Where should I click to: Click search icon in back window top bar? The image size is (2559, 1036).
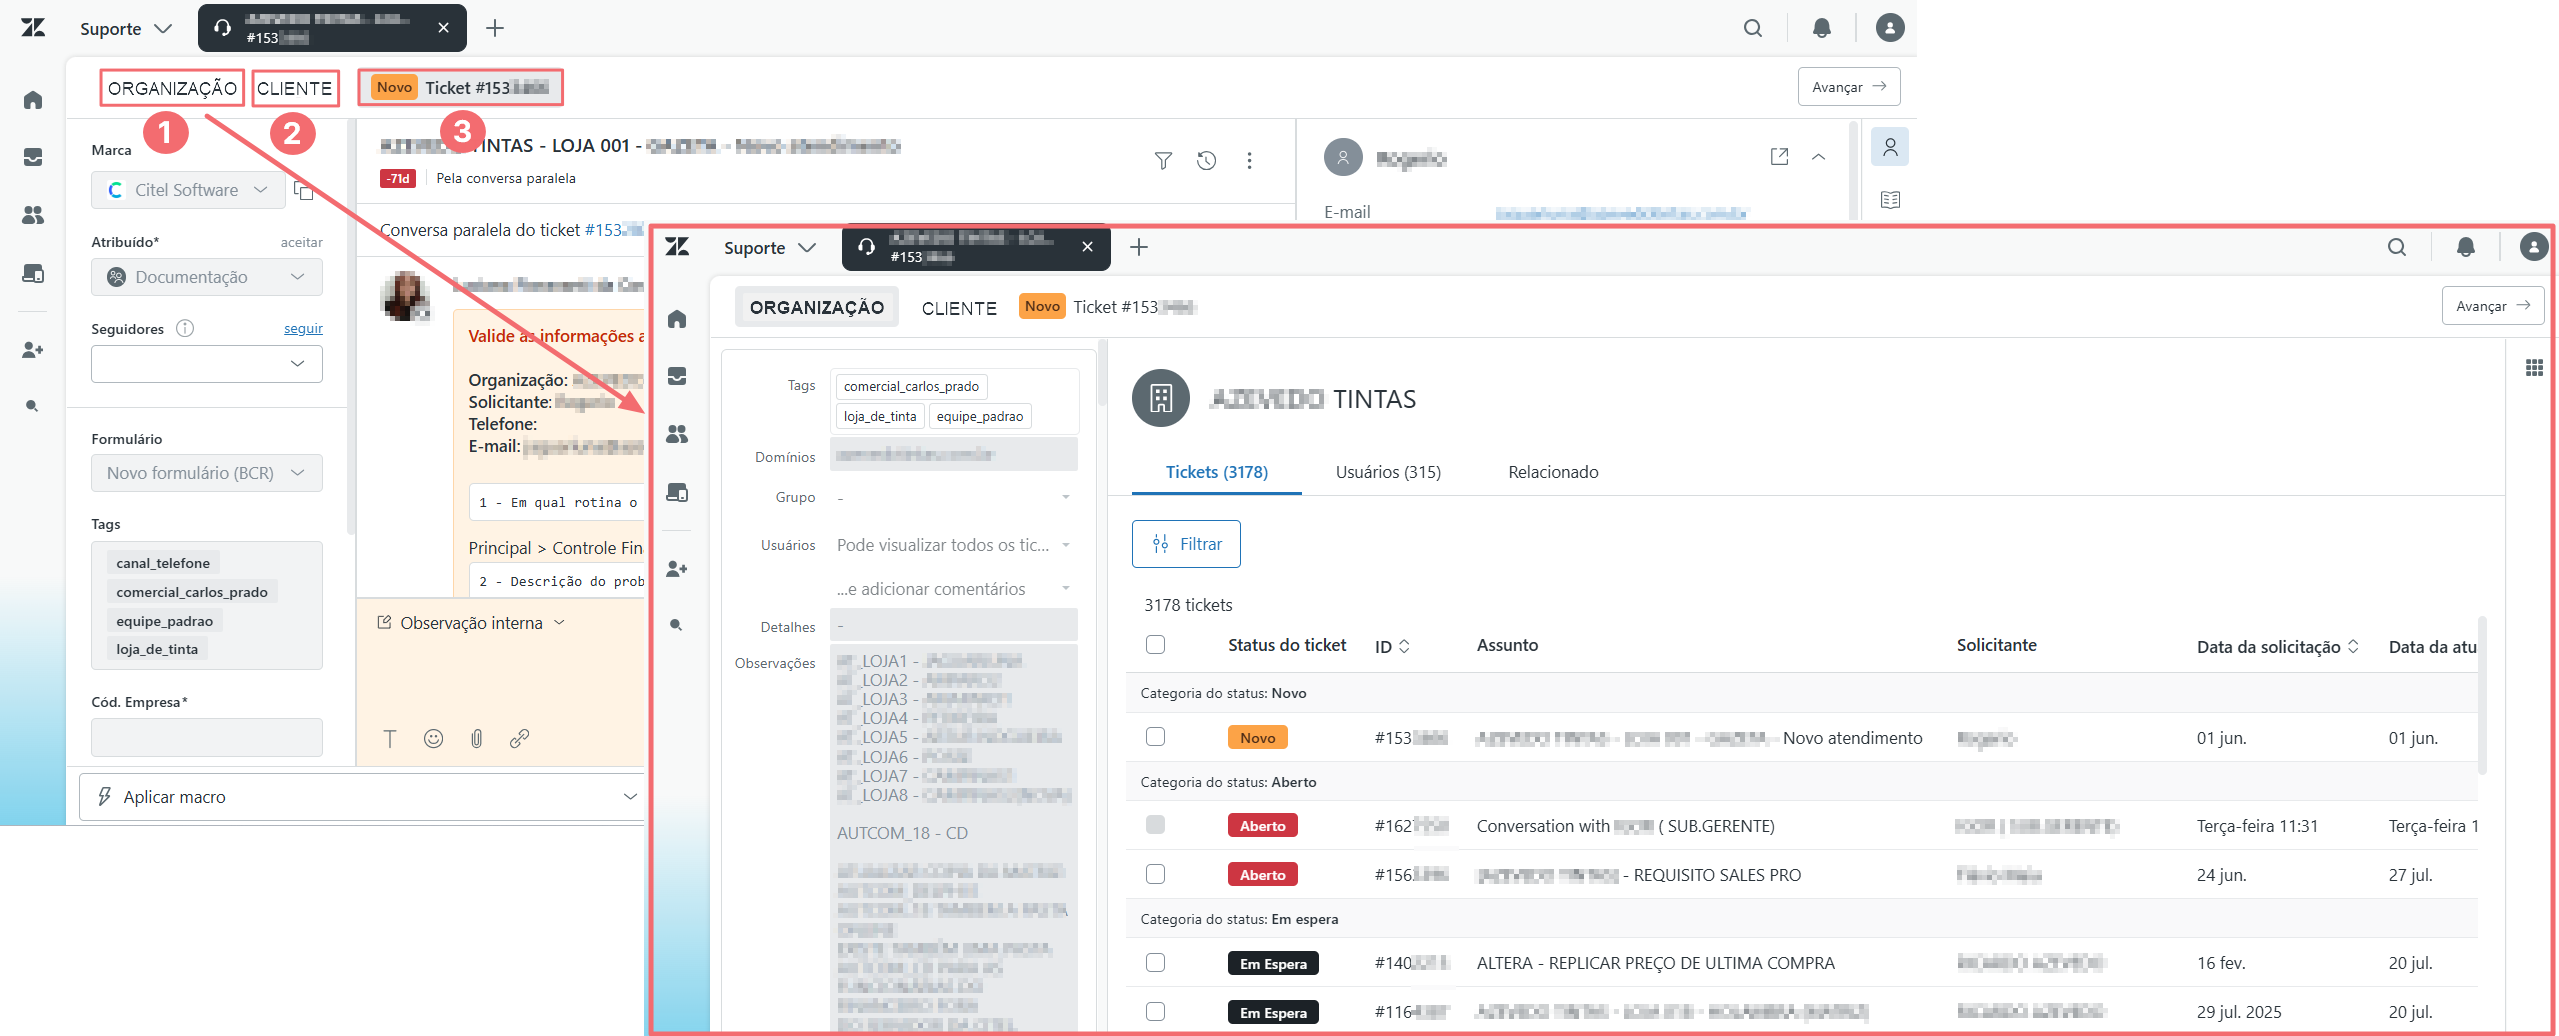coord(1752,28)
